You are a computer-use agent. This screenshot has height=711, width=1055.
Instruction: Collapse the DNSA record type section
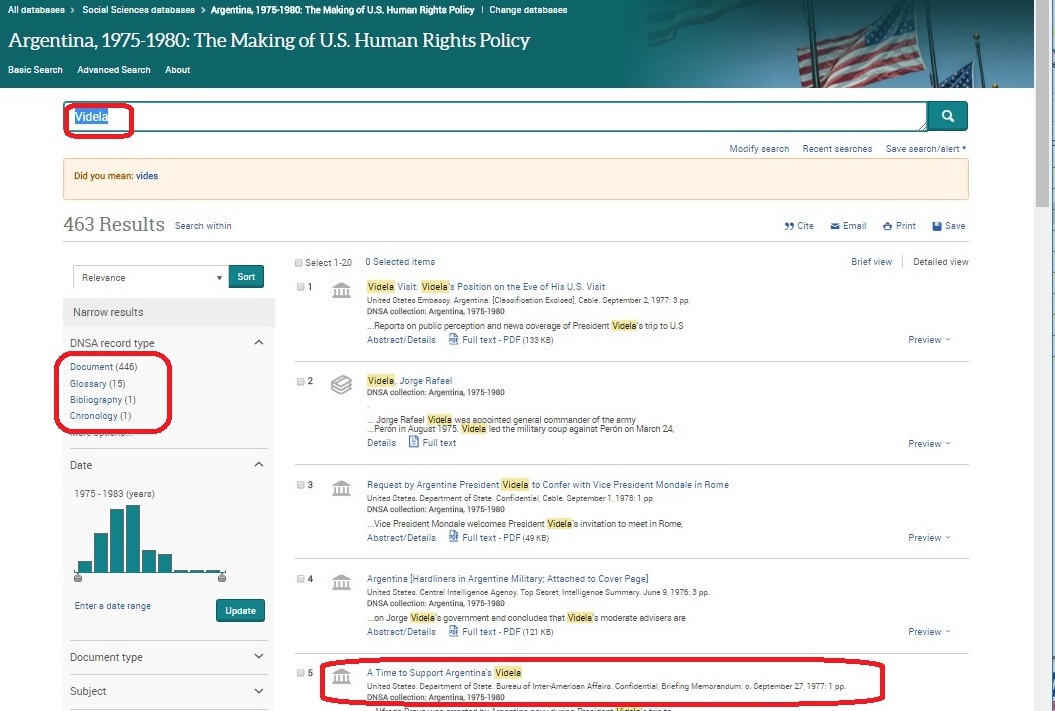258,342
